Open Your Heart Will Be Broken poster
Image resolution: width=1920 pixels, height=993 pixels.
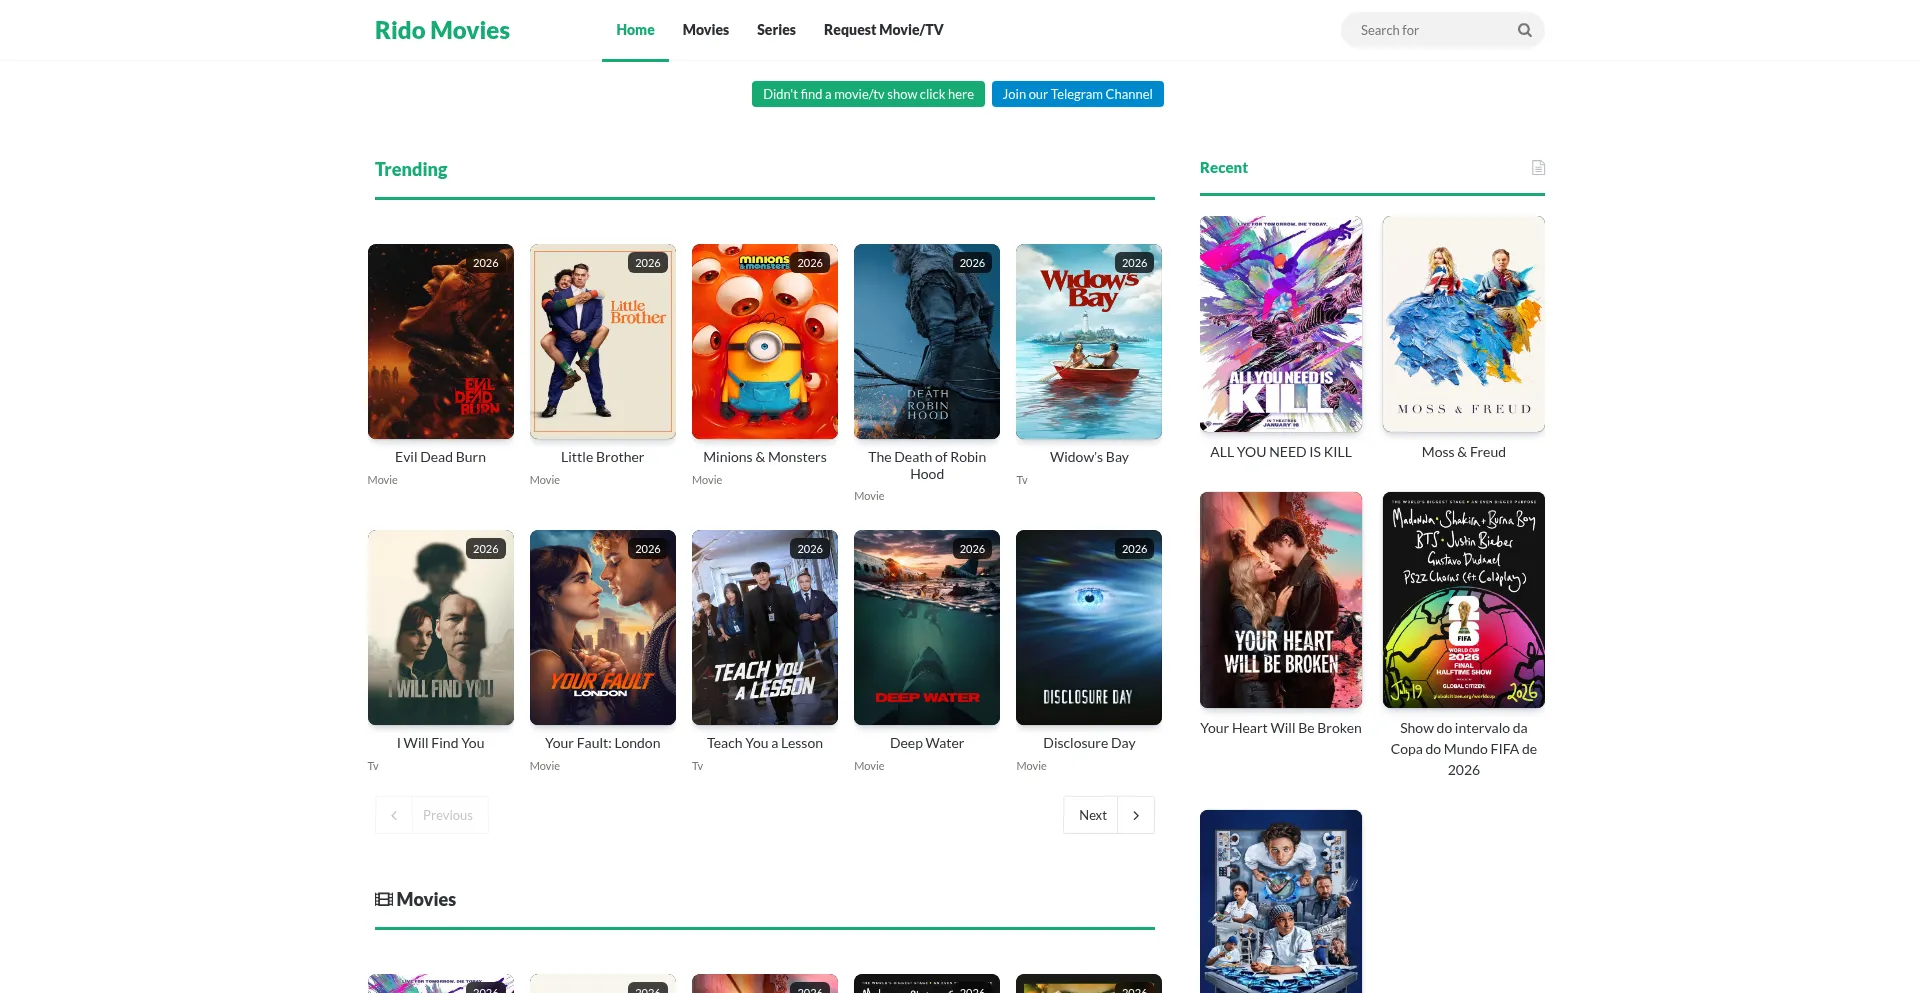[x=1281, y=600]
